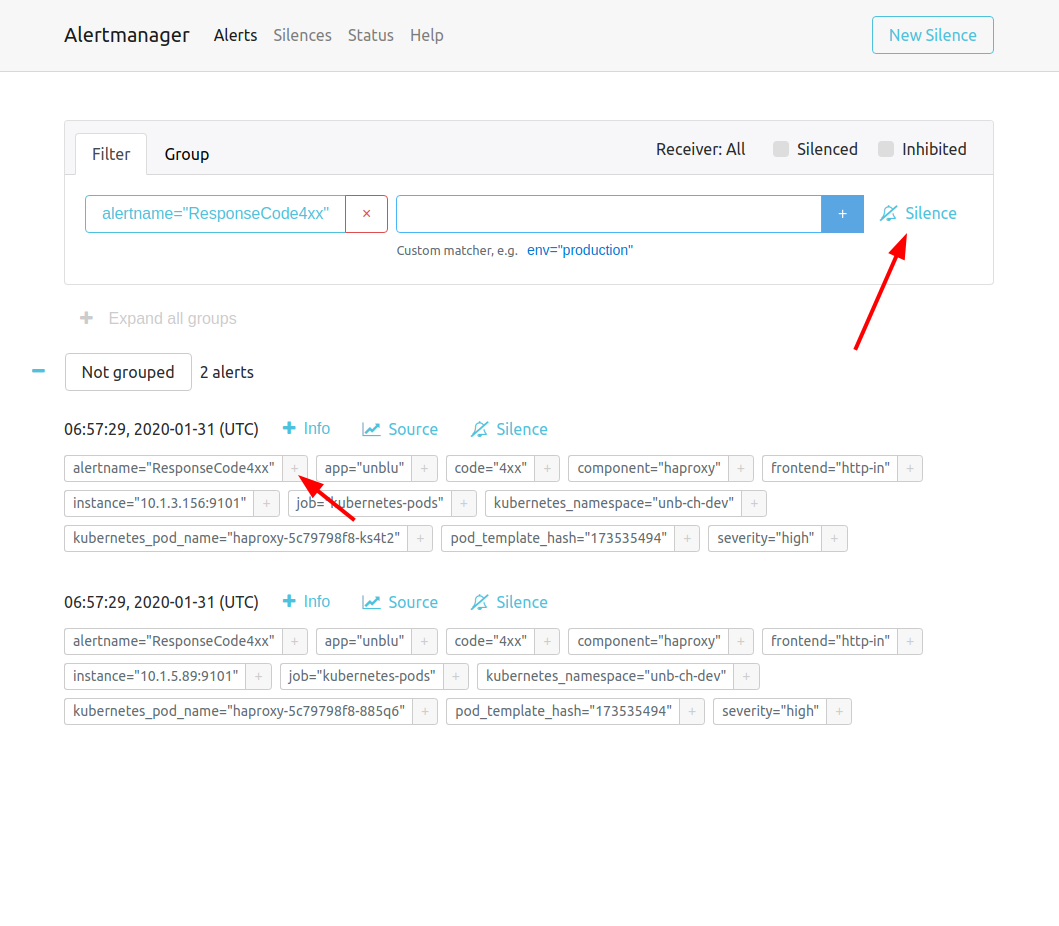Screen dimensions: 1059x926
Task: Silence the second alert
Action: click(509, 602)
